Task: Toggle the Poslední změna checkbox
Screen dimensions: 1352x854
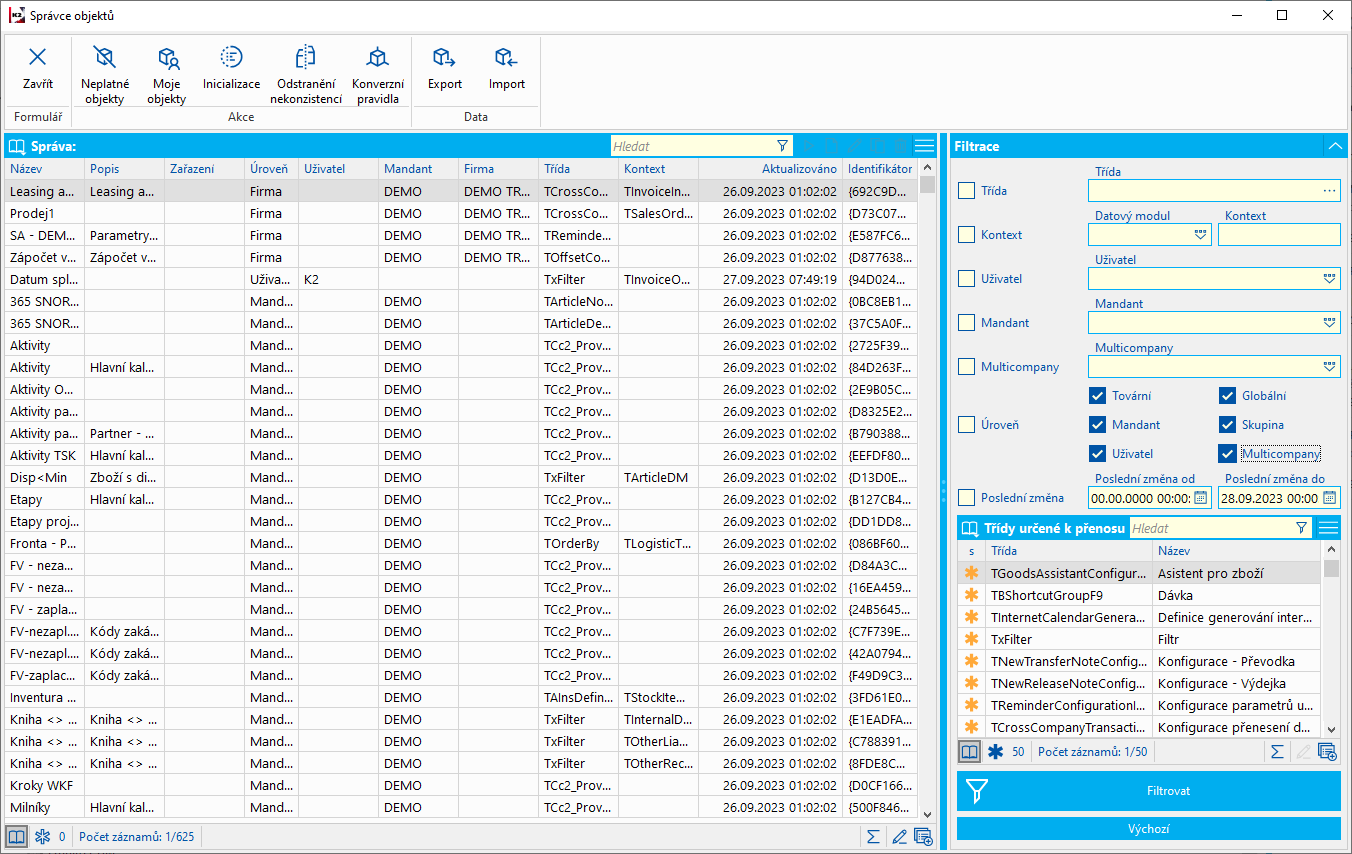Action: (x=967, y=497)
